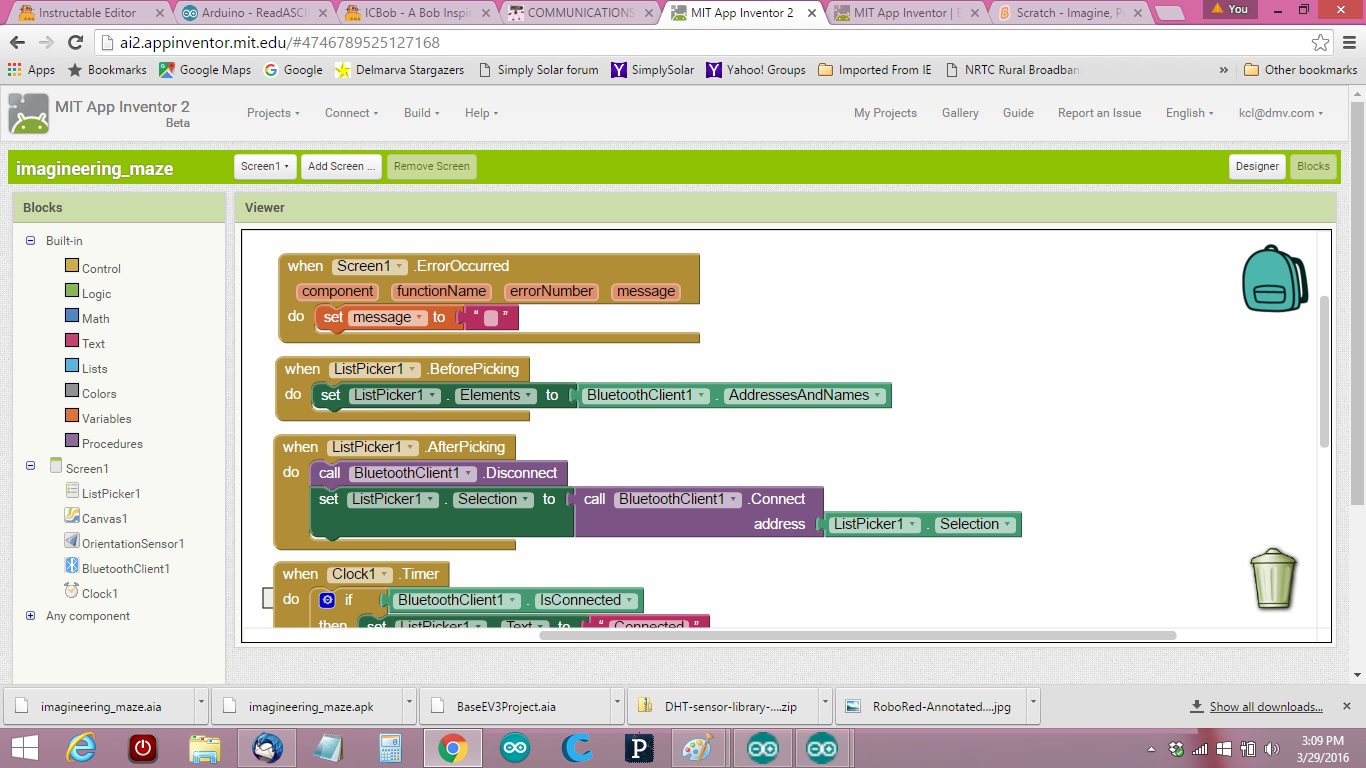Collapse the Built-in blocks group
Screen dimensions: 1366x768
click(x=30, y=241)
